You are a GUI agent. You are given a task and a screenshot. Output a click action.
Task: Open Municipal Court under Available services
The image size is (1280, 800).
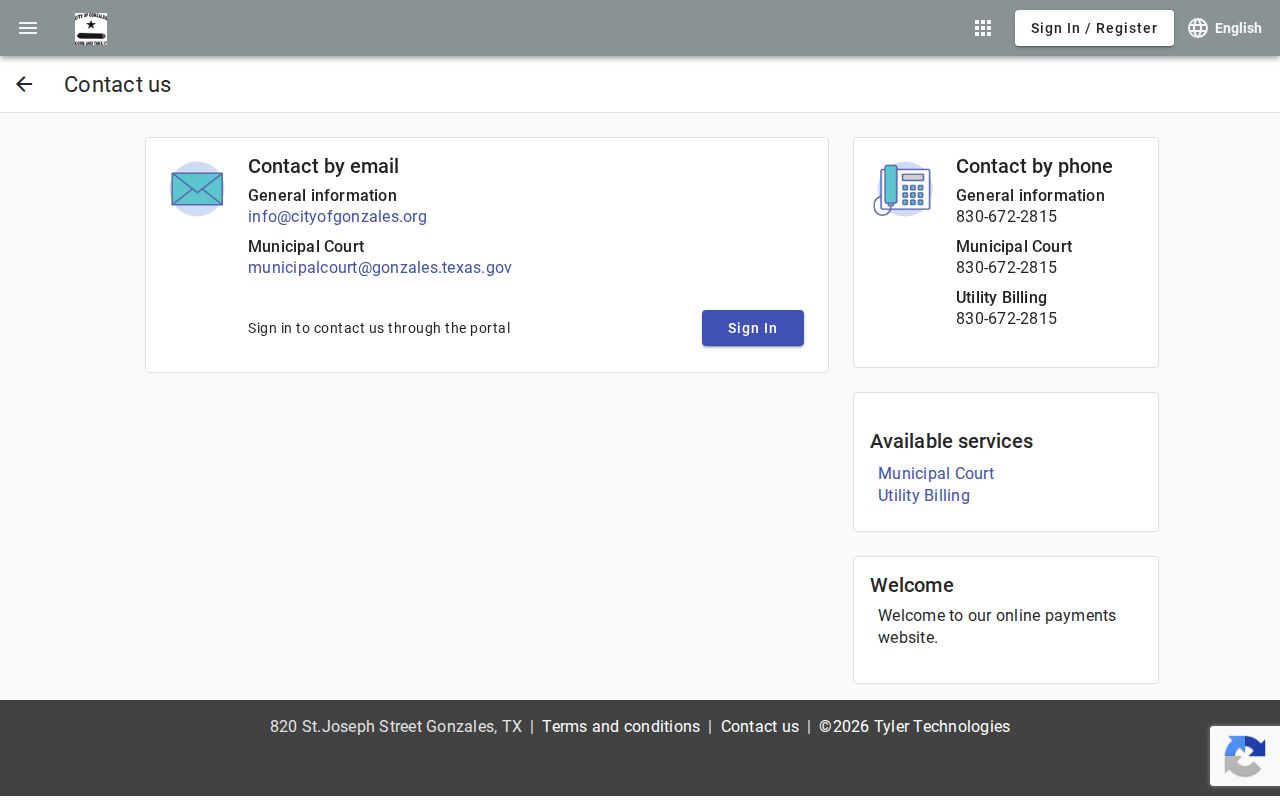(x=936, y=474)
